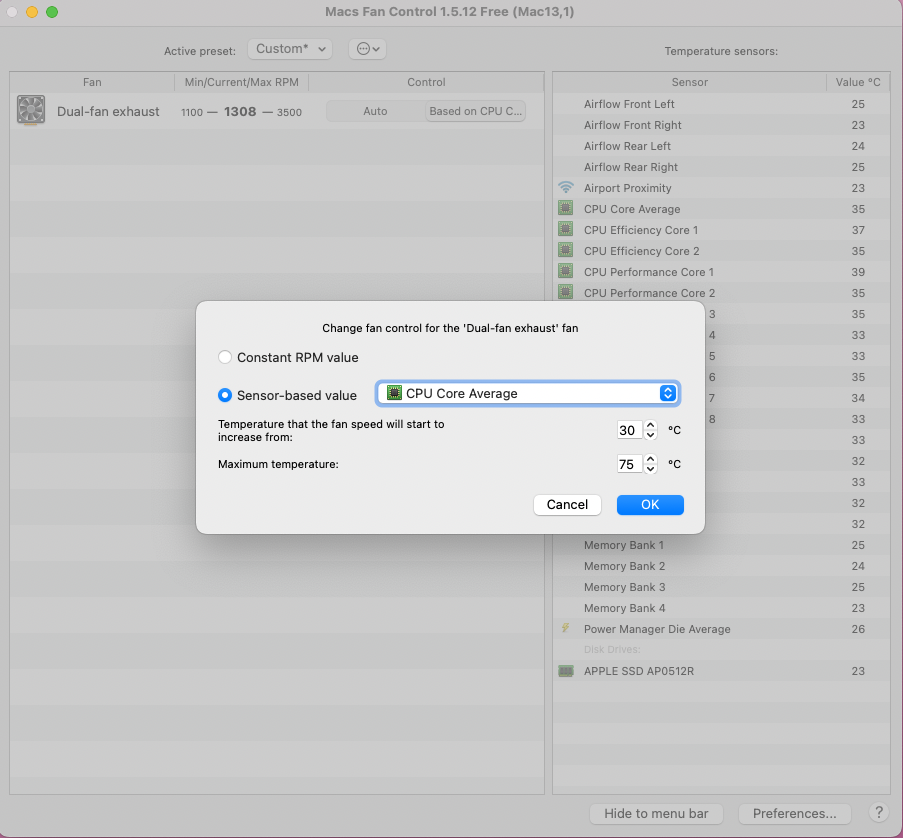Select the Sensor-based value radio button
Viewport: 903px width, 838px height.
coord(225,395)
